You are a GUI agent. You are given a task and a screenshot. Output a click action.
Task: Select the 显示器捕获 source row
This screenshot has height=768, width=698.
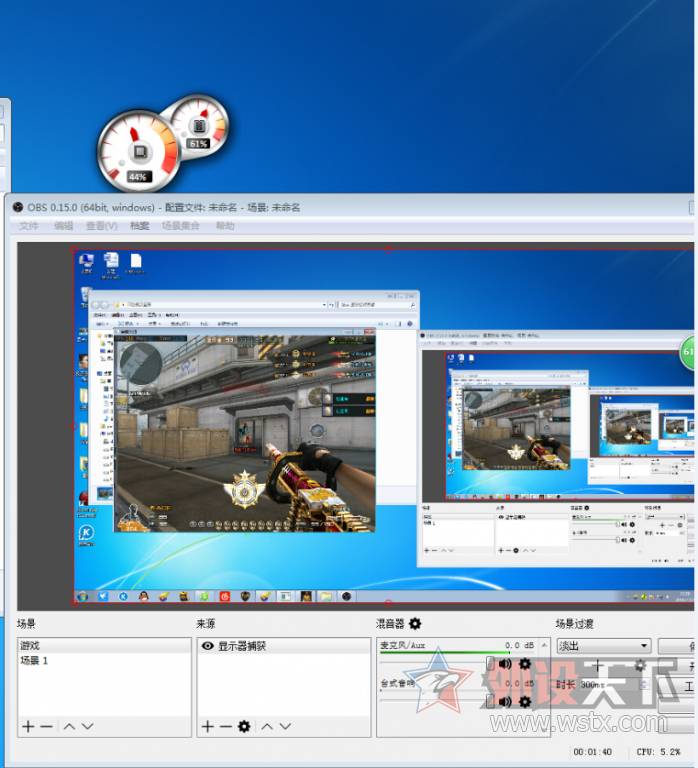[284, 646]
